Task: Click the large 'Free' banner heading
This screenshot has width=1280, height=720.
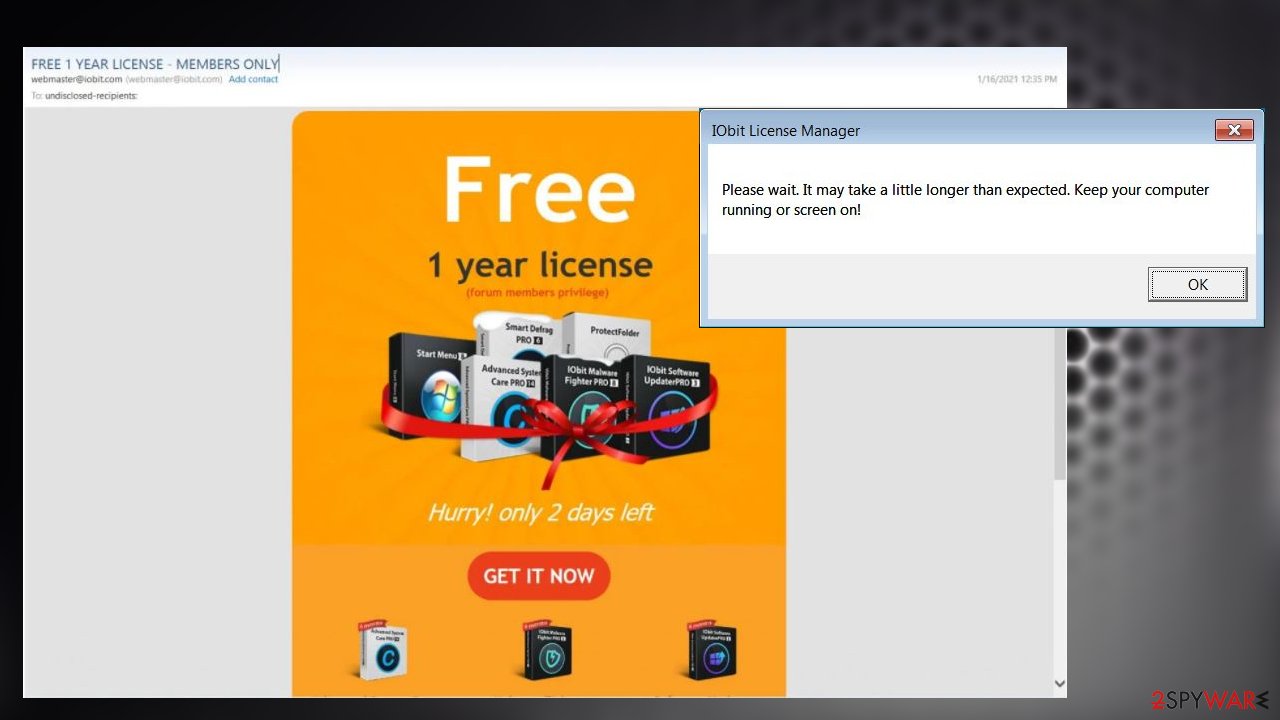Action: [539, 189]
